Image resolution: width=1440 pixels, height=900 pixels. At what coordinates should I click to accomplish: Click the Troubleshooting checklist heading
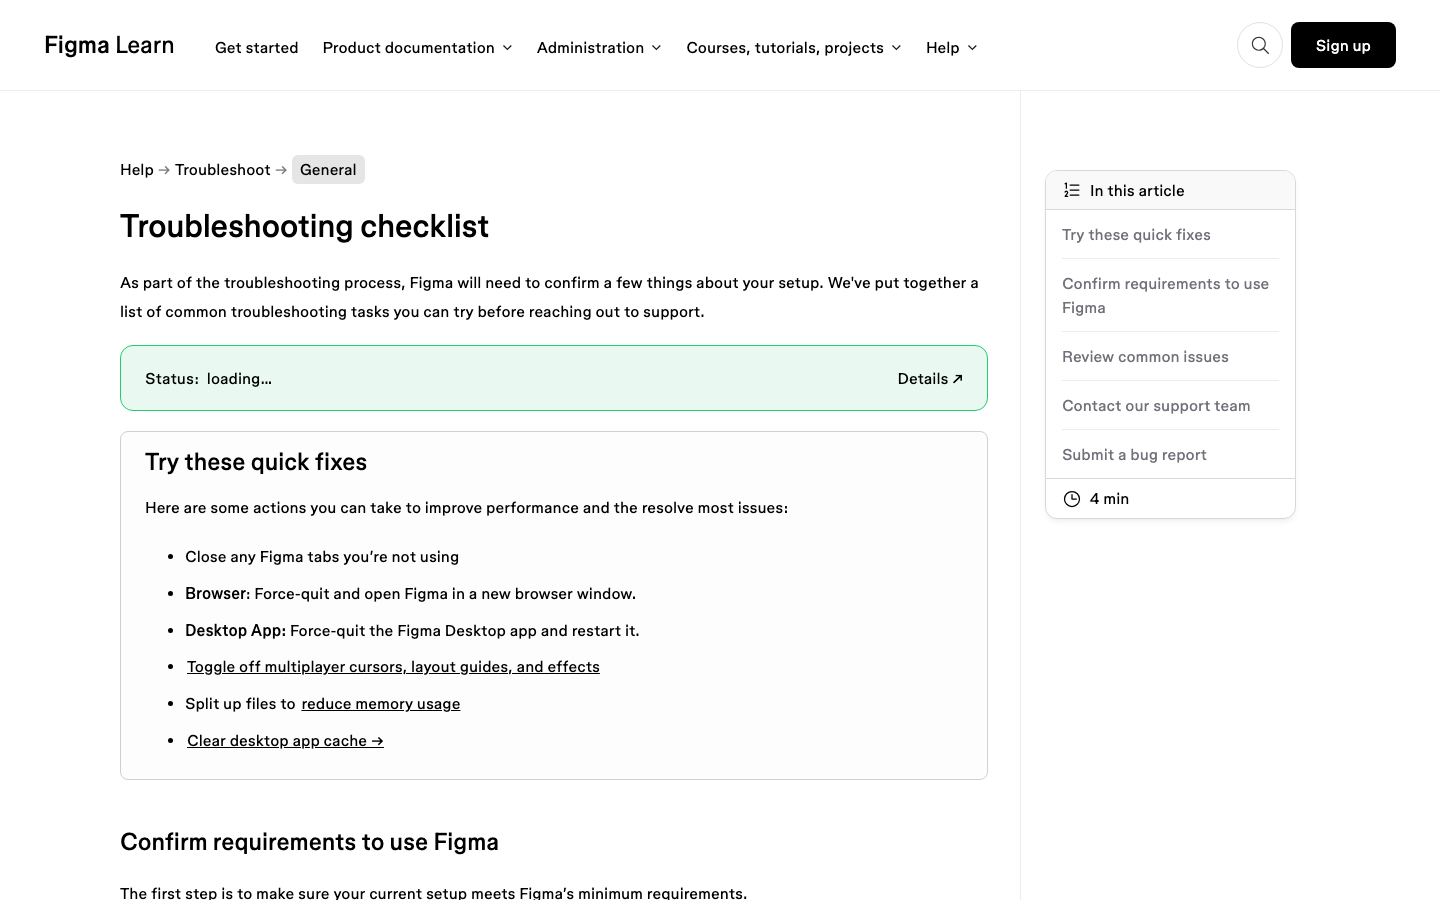click(x=304, y=227)
